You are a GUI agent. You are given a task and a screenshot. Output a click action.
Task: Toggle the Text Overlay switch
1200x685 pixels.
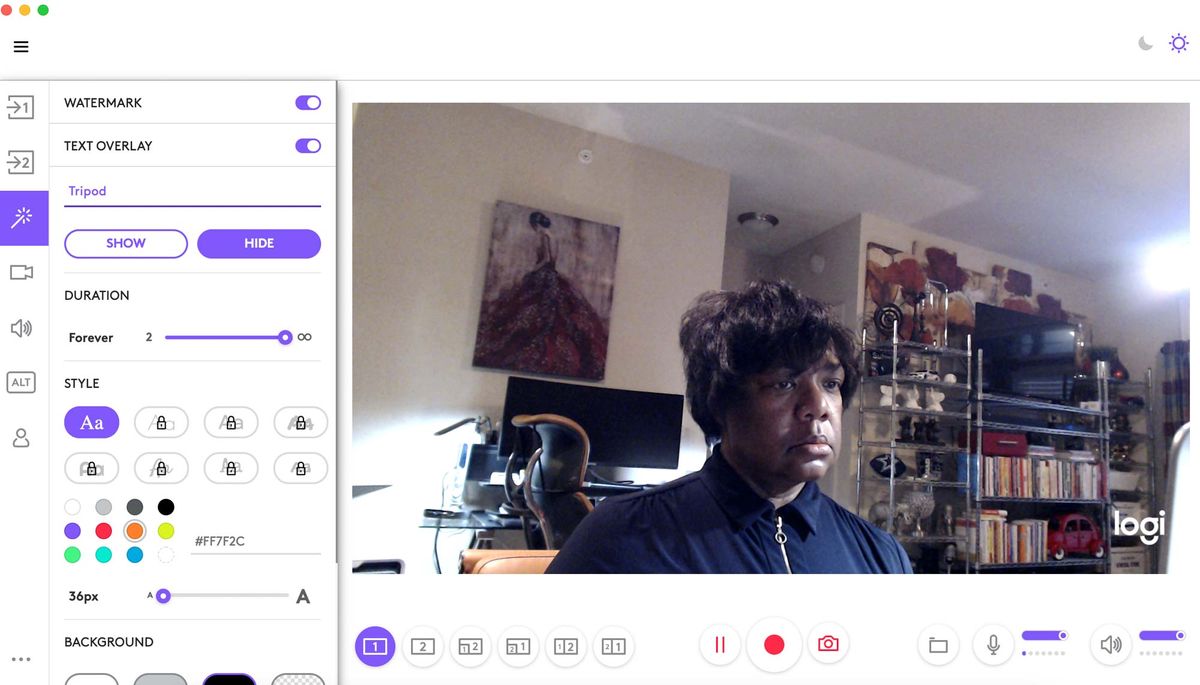click(x=308, y=146)
